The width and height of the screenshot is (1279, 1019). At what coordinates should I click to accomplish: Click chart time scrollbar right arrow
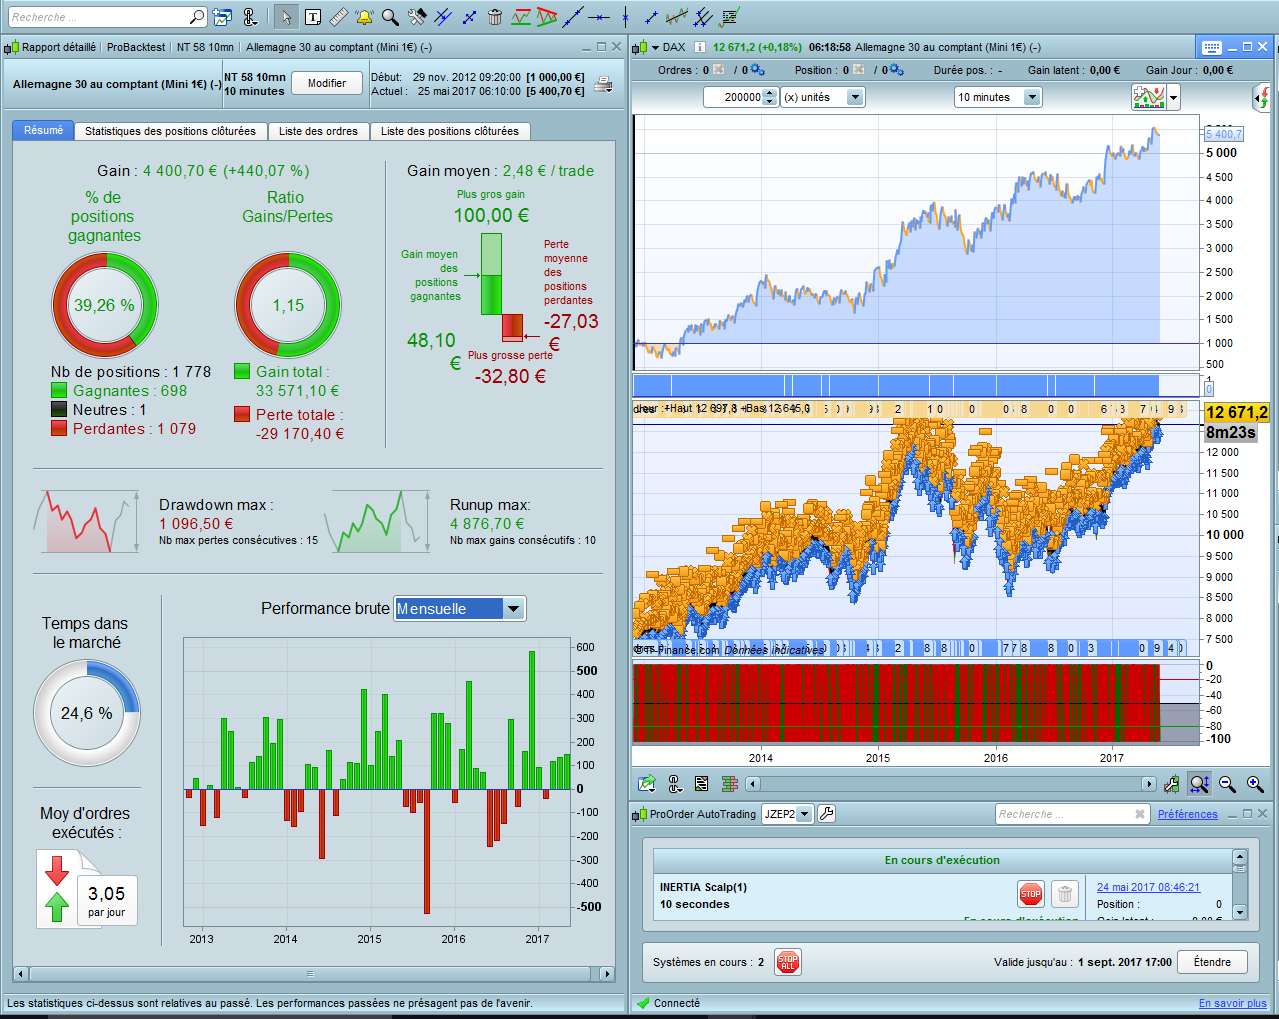(1149, 784)
